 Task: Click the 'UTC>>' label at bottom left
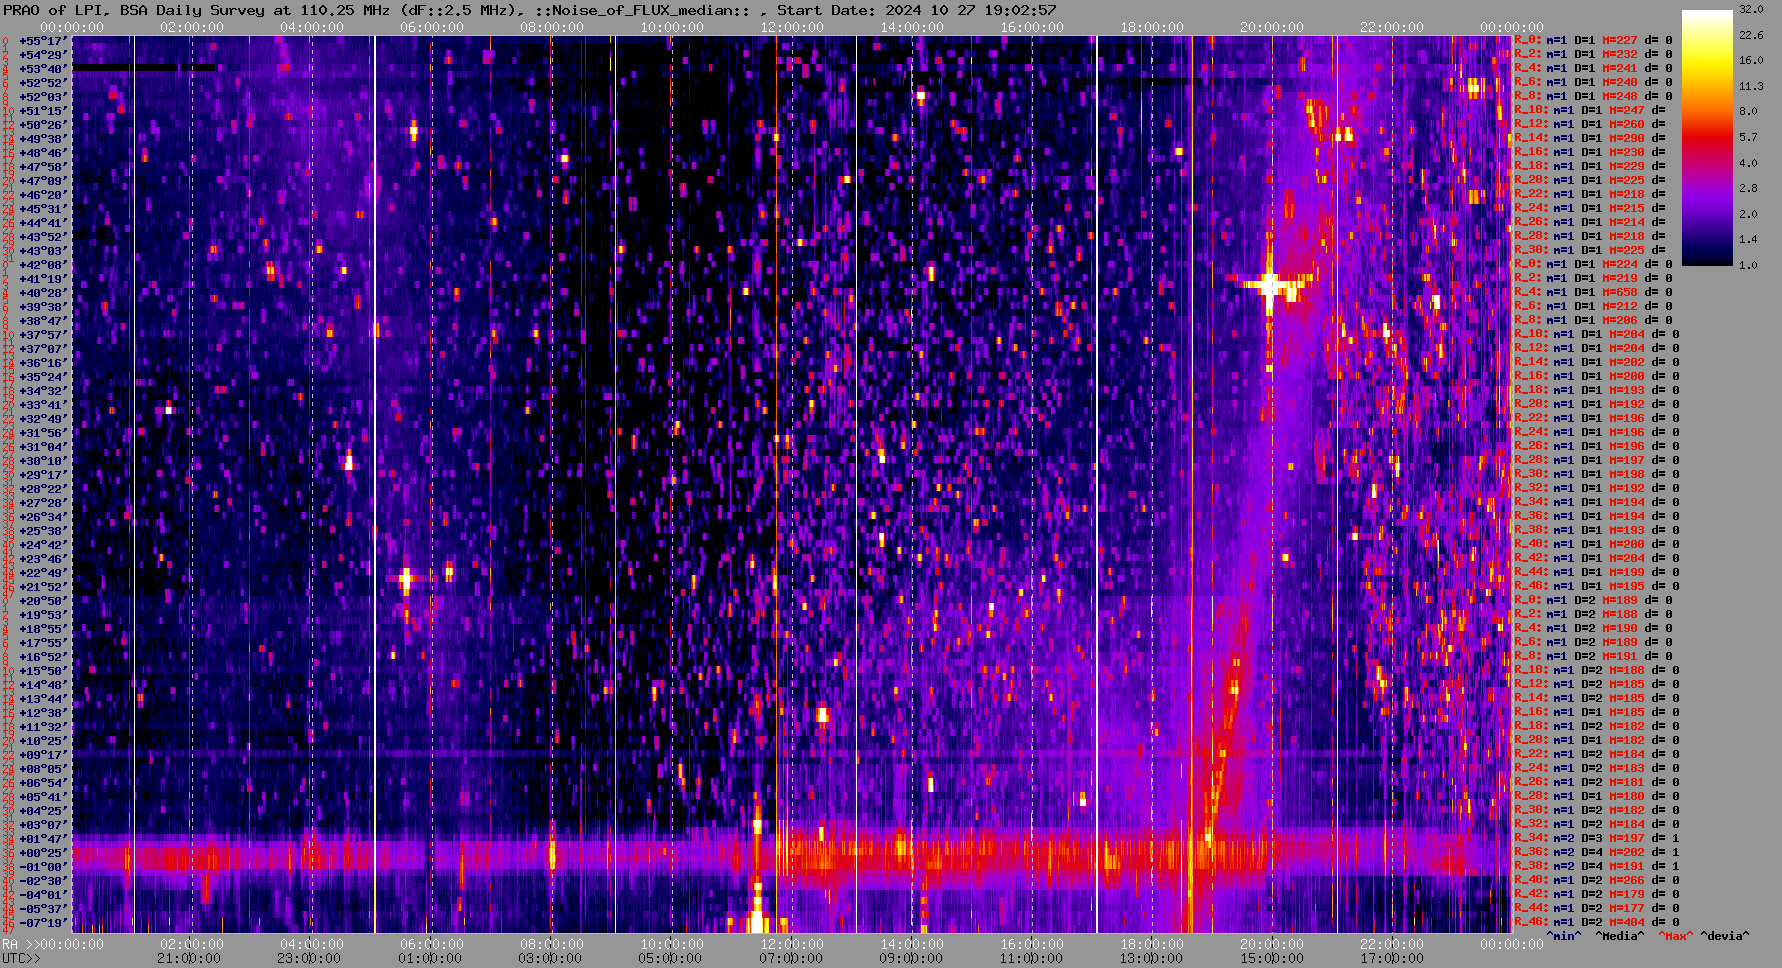(x=22, y=958)
